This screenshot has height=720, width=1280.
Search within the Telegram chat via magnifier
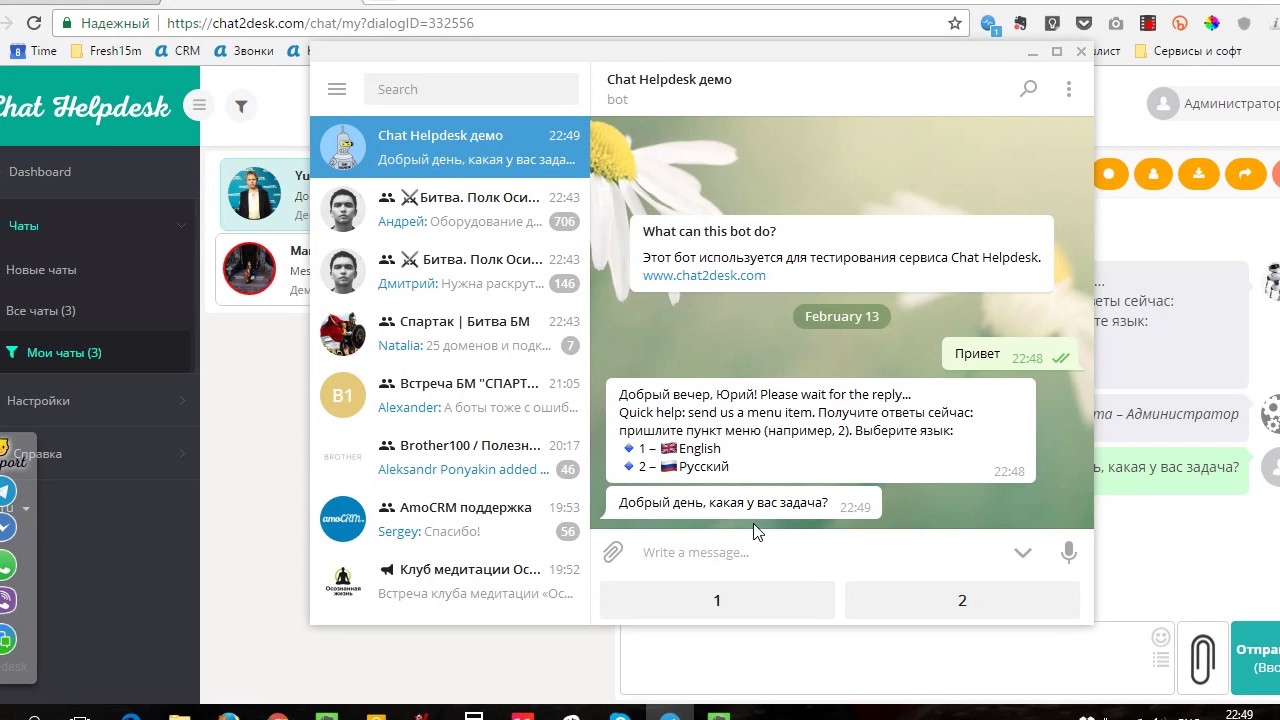coord(1028,89)
